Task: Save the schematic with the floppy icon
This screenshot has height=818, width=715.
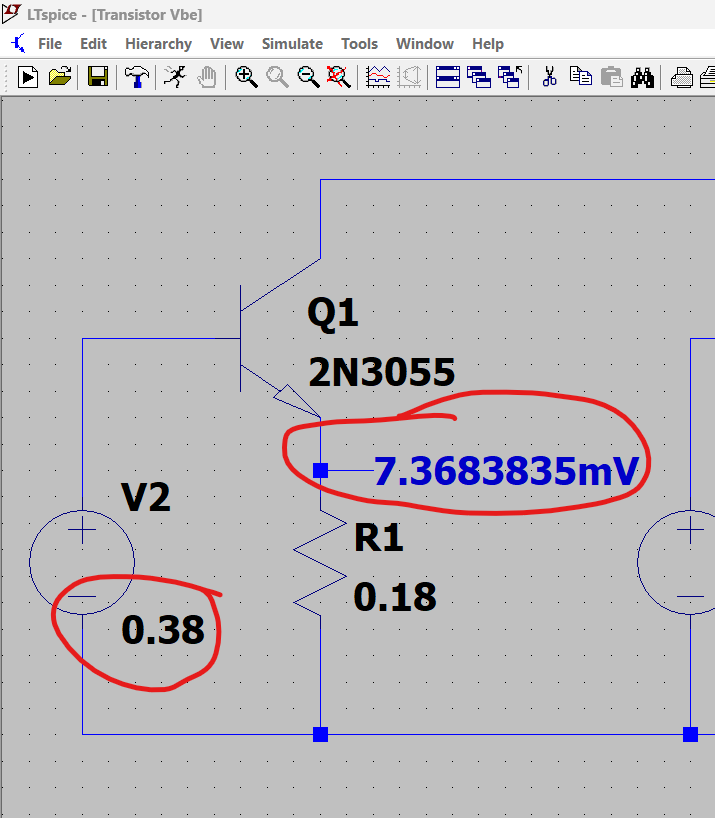Action: [x=98, y=77]
